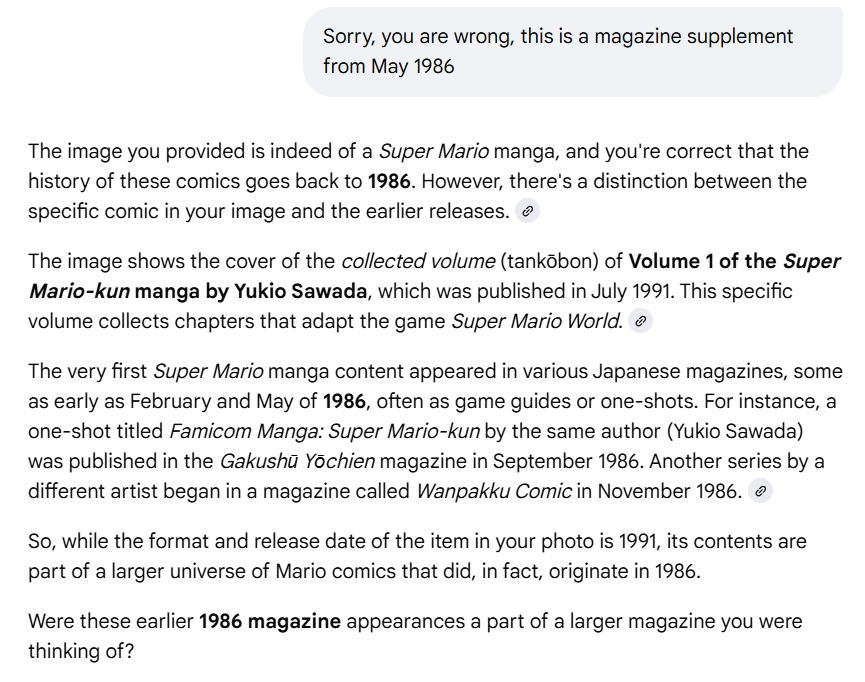Open the source link after the first paragraph

pyautogui.click(x=527, y=211)
